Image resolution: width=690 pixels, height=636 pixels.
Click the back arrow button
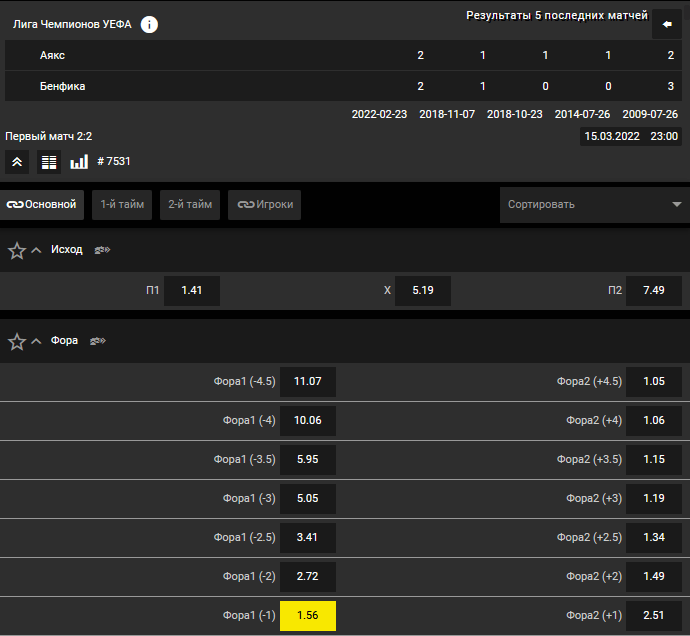click(x=667, y=24)
